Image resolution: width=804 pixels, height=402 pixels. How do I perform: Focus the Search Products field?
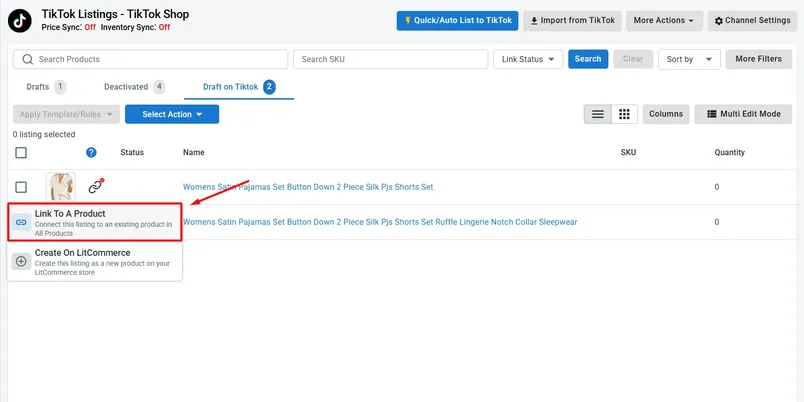tap(150, 59)
